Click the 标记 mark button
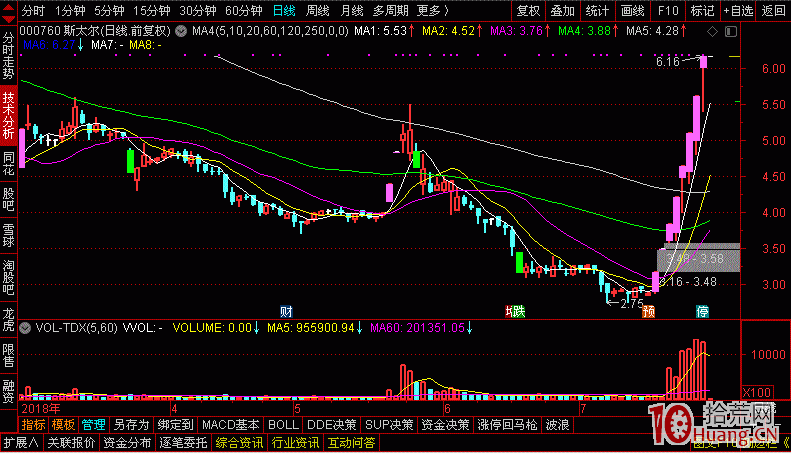The image size is (791, 454). tap(702, 11)
